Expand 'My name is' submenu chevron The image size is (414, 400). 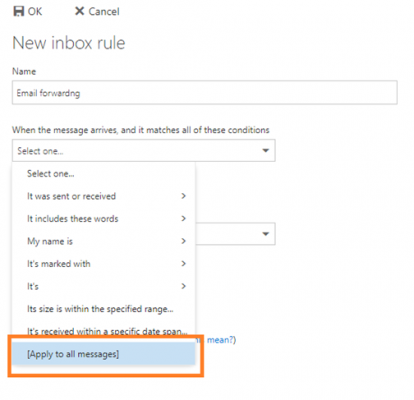tap(183, 241)
